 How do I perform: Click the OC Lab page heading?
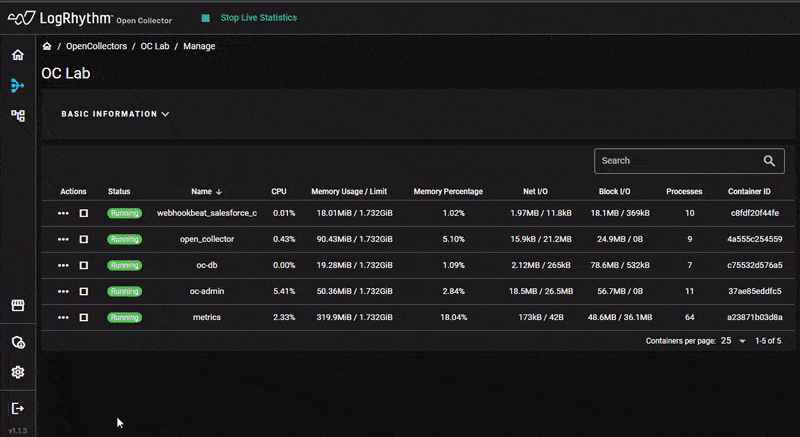[66, 73]
